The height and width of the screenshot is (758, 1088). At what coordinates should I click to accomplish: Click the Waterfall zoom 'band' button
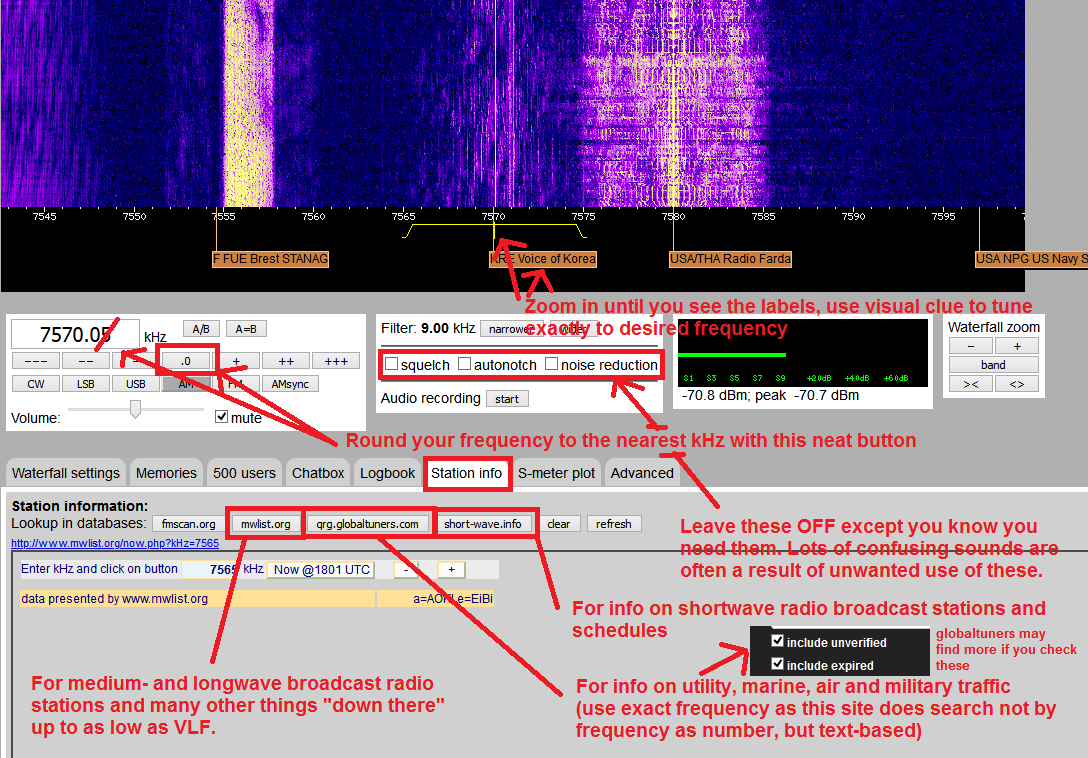click(994, 364)
